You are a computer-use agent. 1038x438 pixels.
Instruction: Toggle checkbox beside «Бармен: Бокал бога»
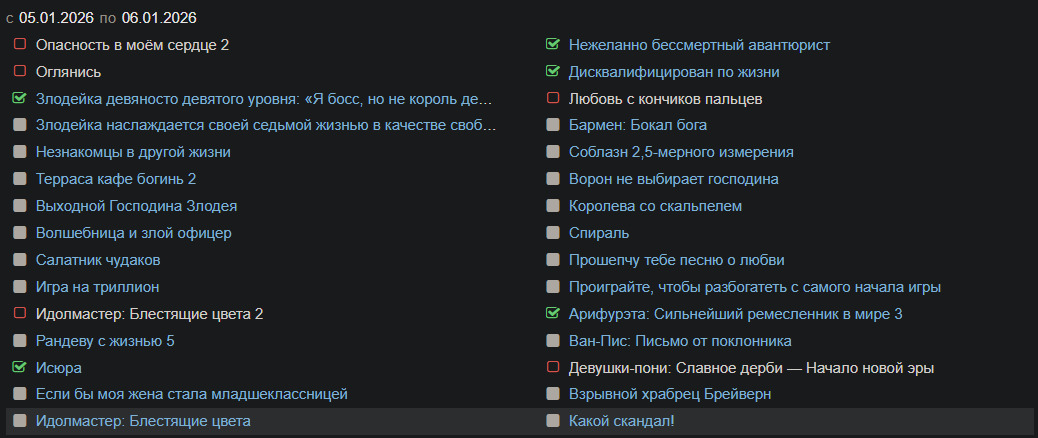(552, 125)
